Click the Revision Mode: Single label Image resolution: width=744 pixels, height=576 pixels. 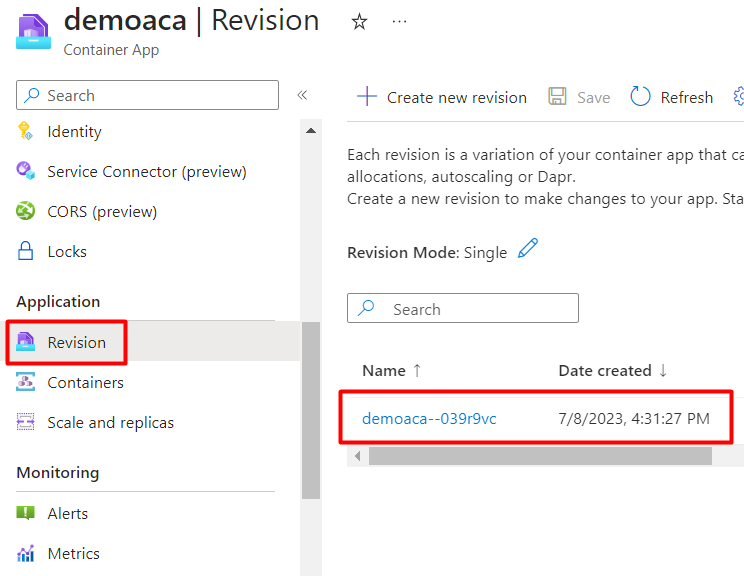[x=427, y=252]
